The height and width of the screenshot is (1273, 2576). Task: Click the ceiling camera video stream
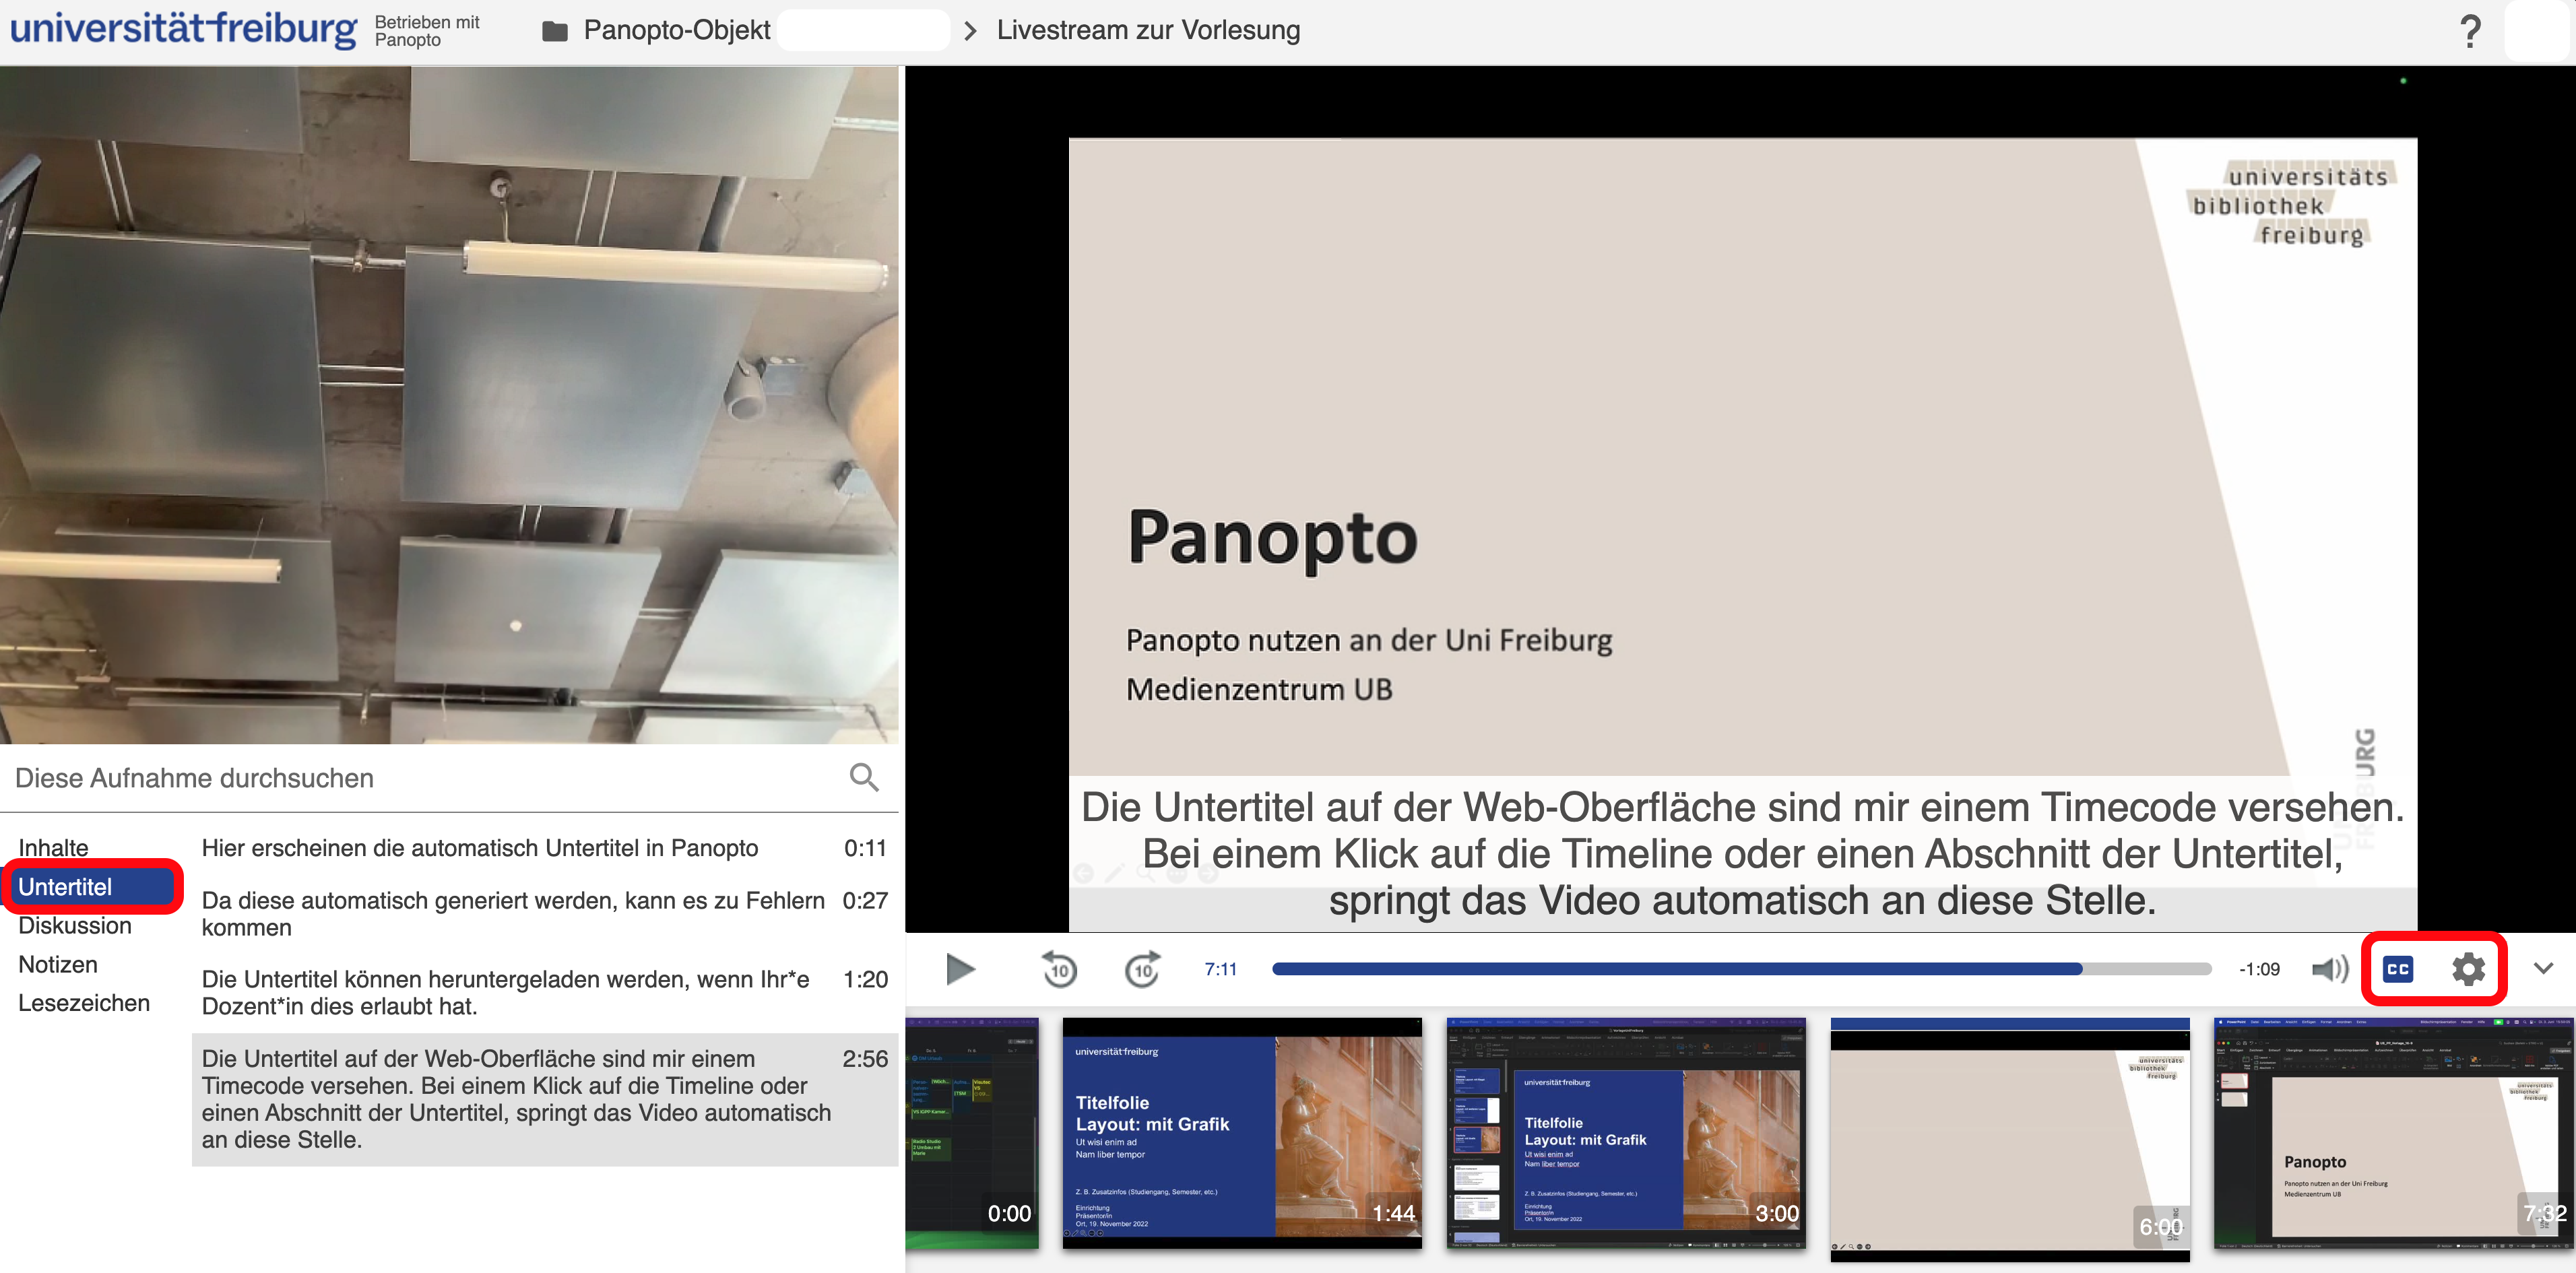click(449, 405)
